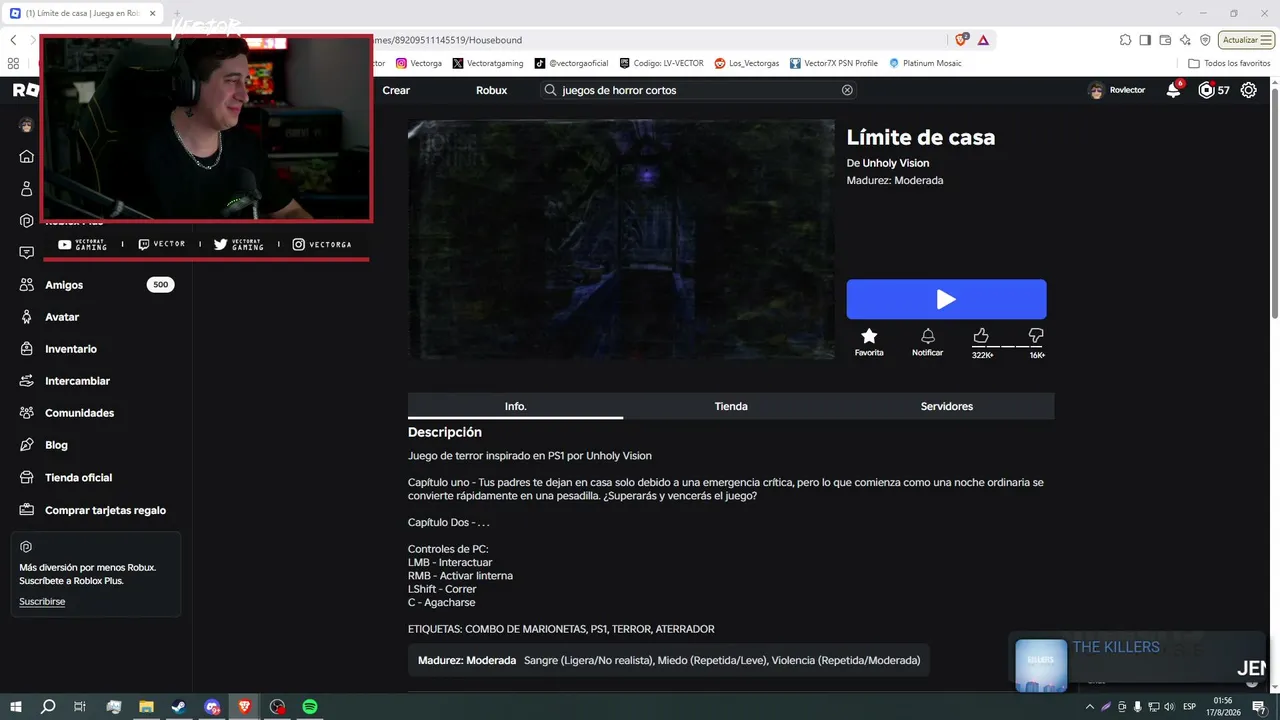Image resolution: width=1280 pixels, height=720 pixels.
Task: Open the Robux balance icon
Action: 1206,90
